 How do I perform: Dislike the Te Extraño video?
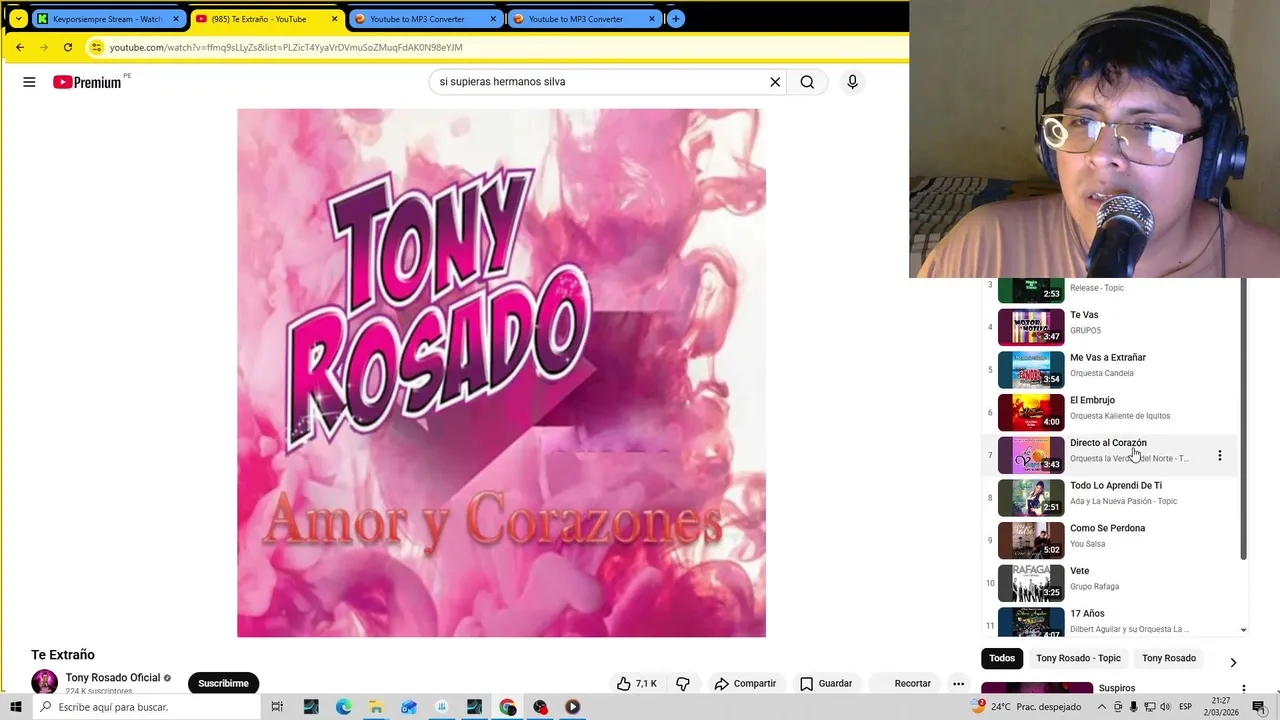pyautogui.click(x=683, y=683)
